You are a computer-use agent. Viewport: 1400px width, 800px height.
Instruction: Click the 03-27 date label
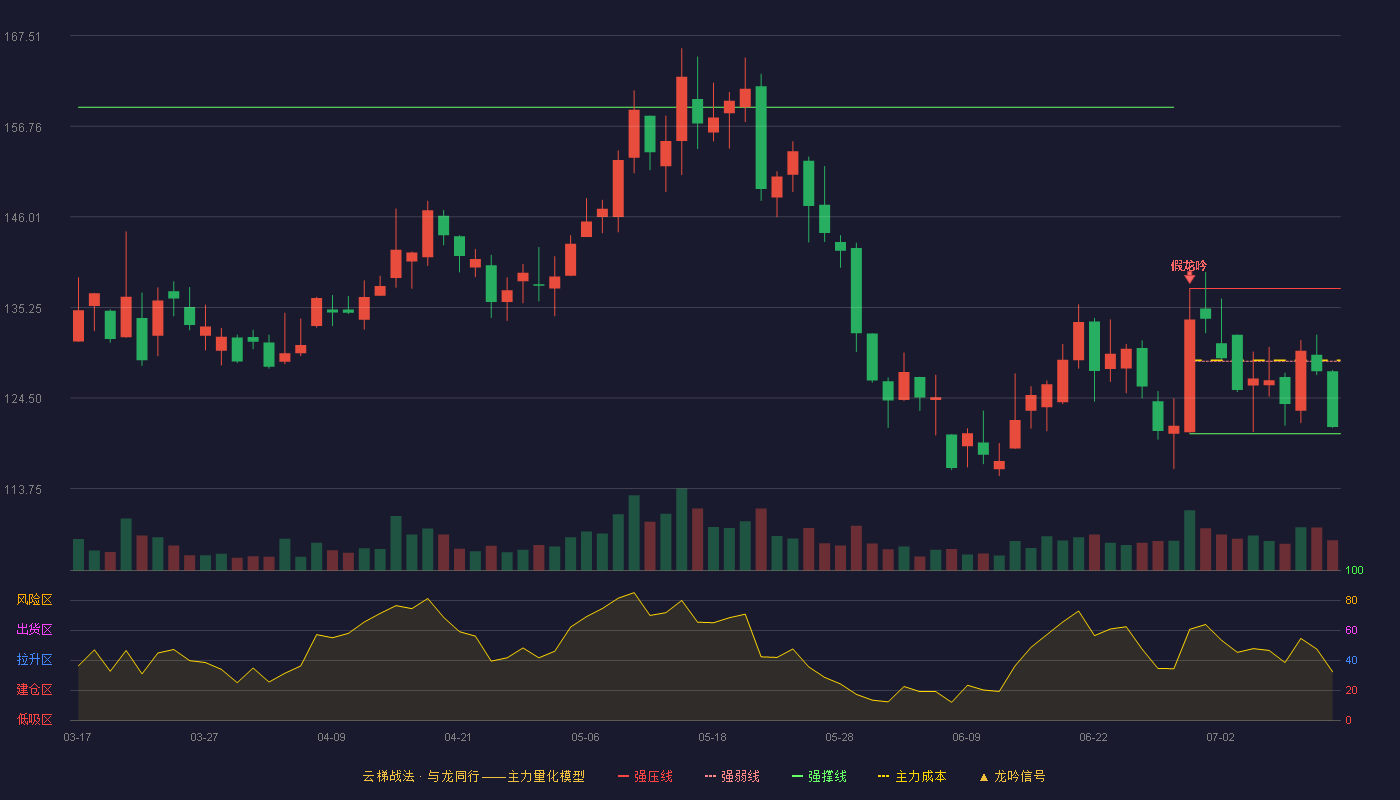tap(204, 737)
